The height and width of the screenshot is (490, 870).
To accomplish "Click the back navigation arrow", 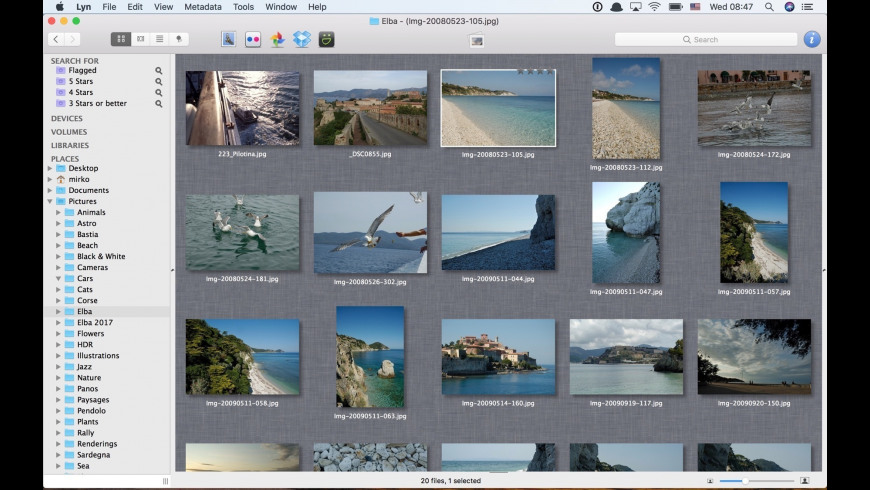I will 56,39.
